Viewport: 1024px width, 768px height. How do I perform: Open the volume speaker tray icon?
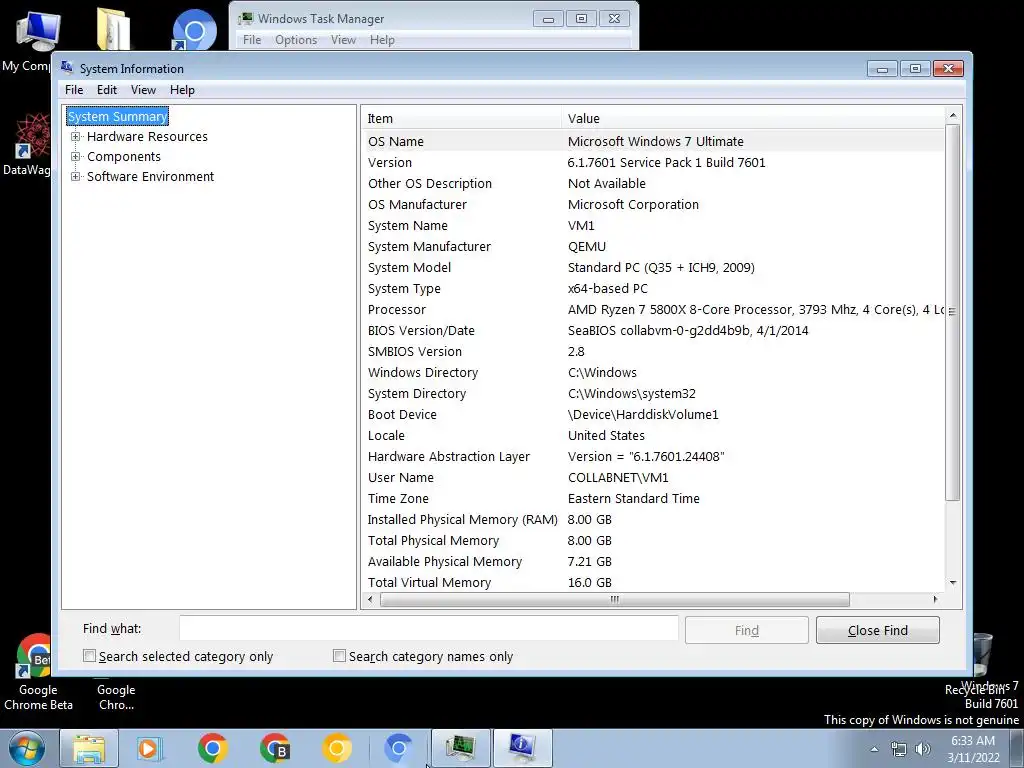pyautogui.click(x=923, y=749)
